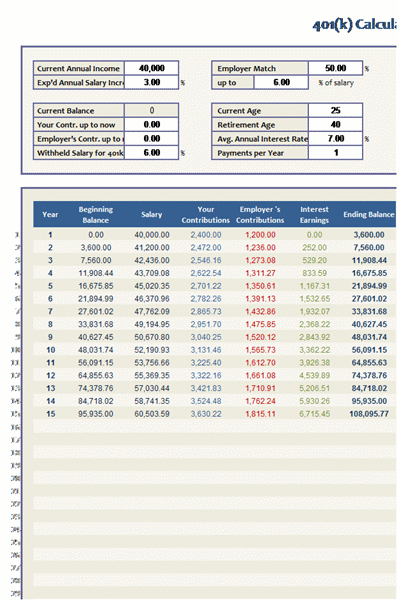Select Employer's Contr. up to now value
This screenshot has height=600, width=397.
[x=152, y=139]
